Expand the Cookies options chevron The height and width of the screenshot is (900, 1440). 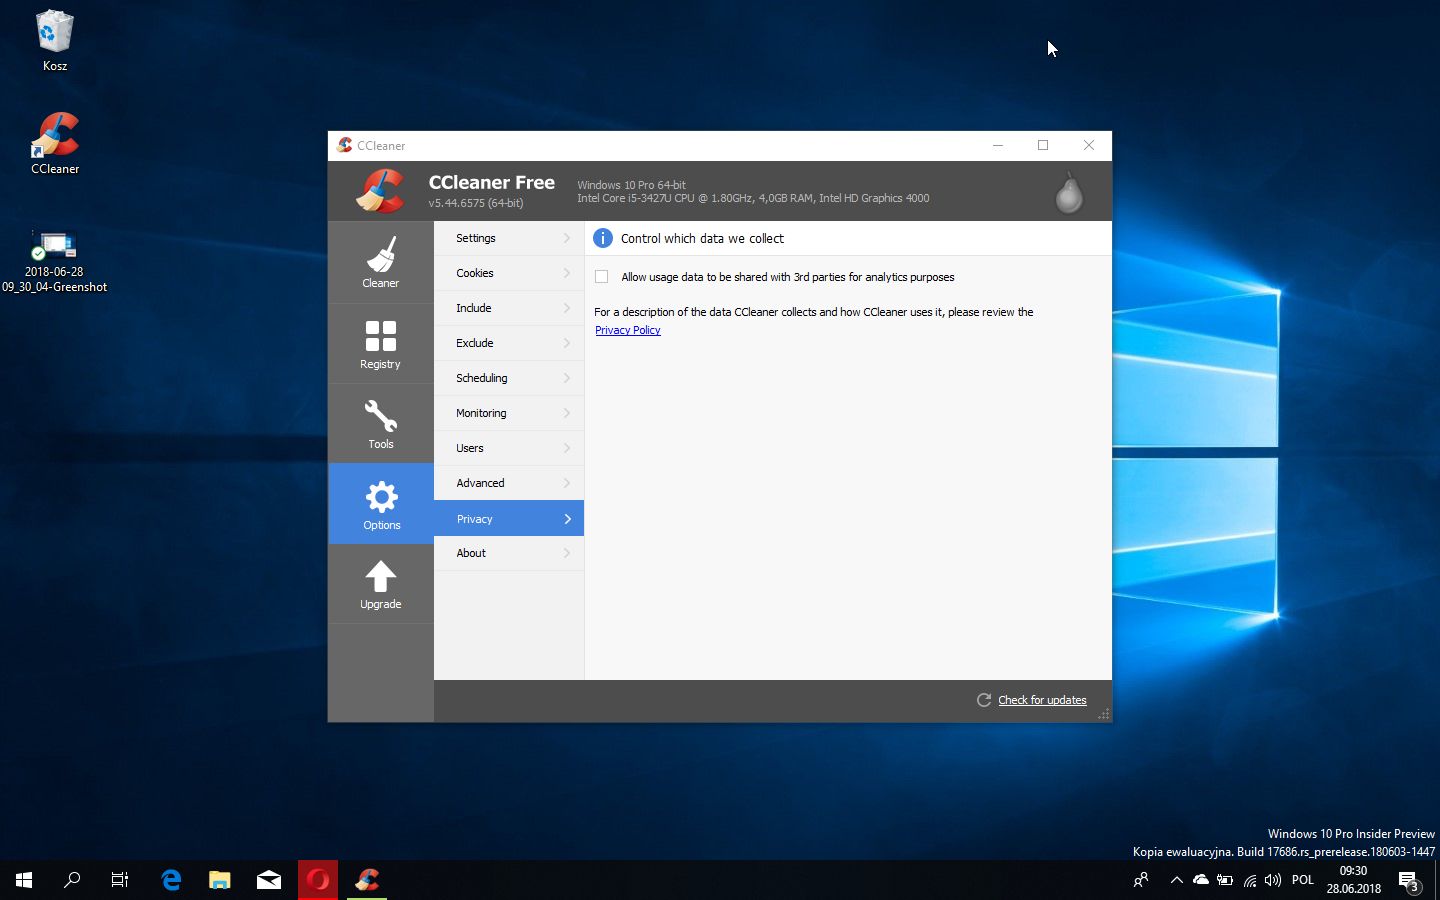tap(567, 273)
